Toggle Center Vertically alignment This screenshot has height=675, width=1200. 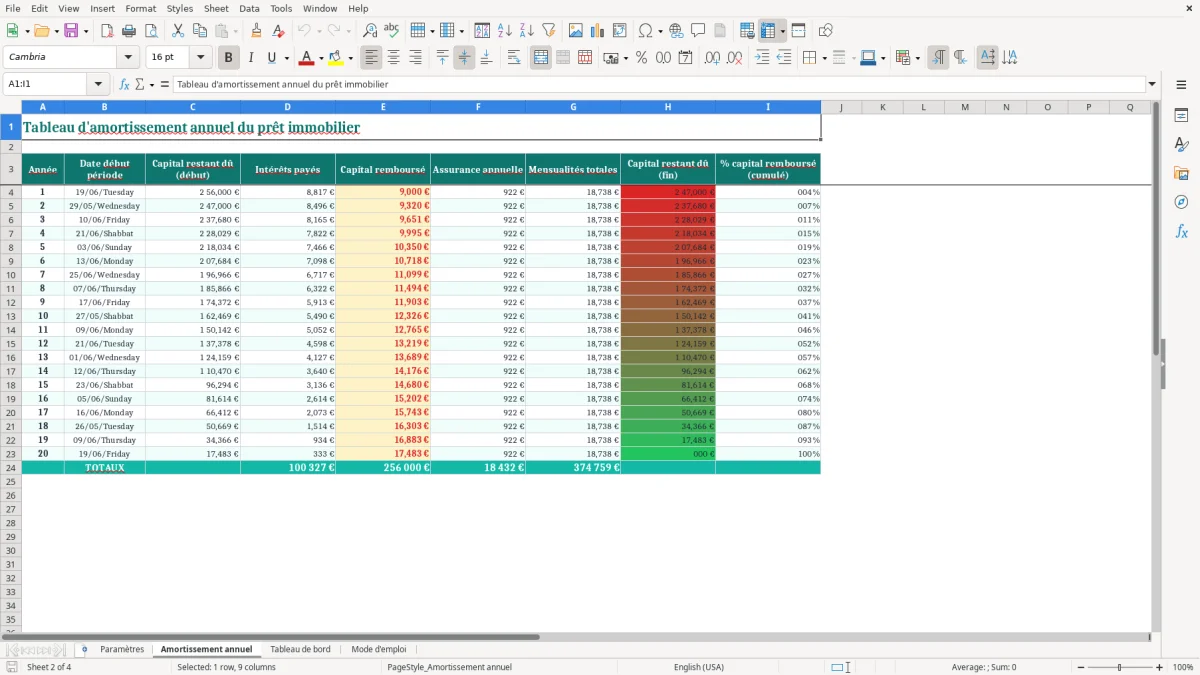click(x=464, y=58)
